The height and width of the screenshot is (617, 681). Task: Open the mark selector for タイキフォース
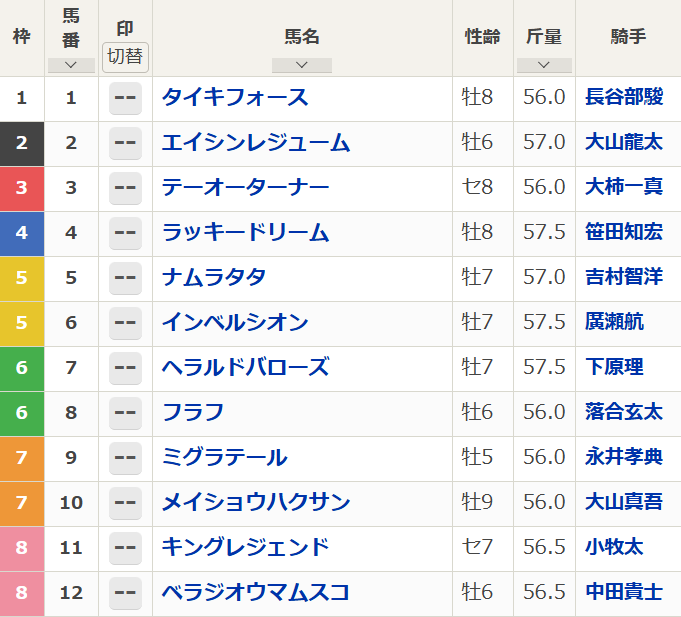point(125,98)
